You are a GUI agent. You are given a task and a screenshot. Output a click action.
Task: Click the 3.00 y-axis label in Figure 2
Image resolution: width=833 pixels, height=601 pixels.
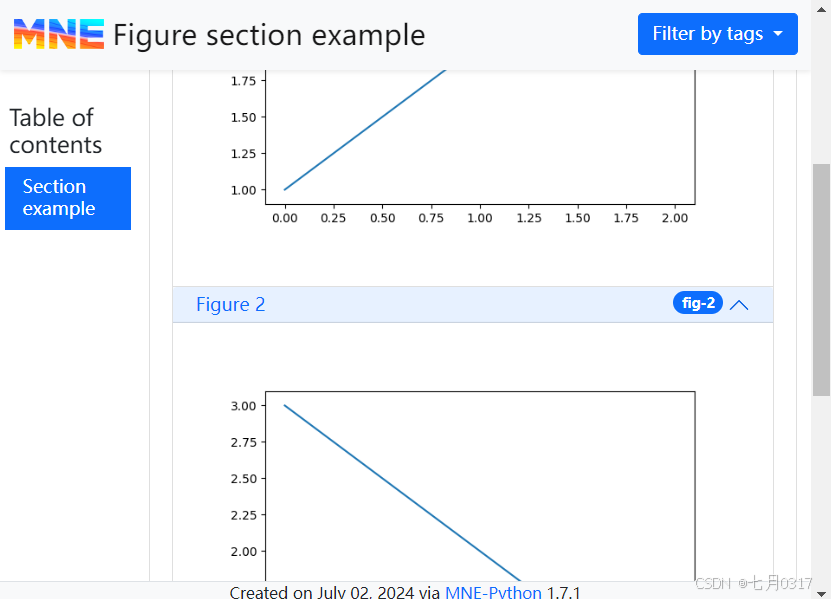tap(241, 406)
